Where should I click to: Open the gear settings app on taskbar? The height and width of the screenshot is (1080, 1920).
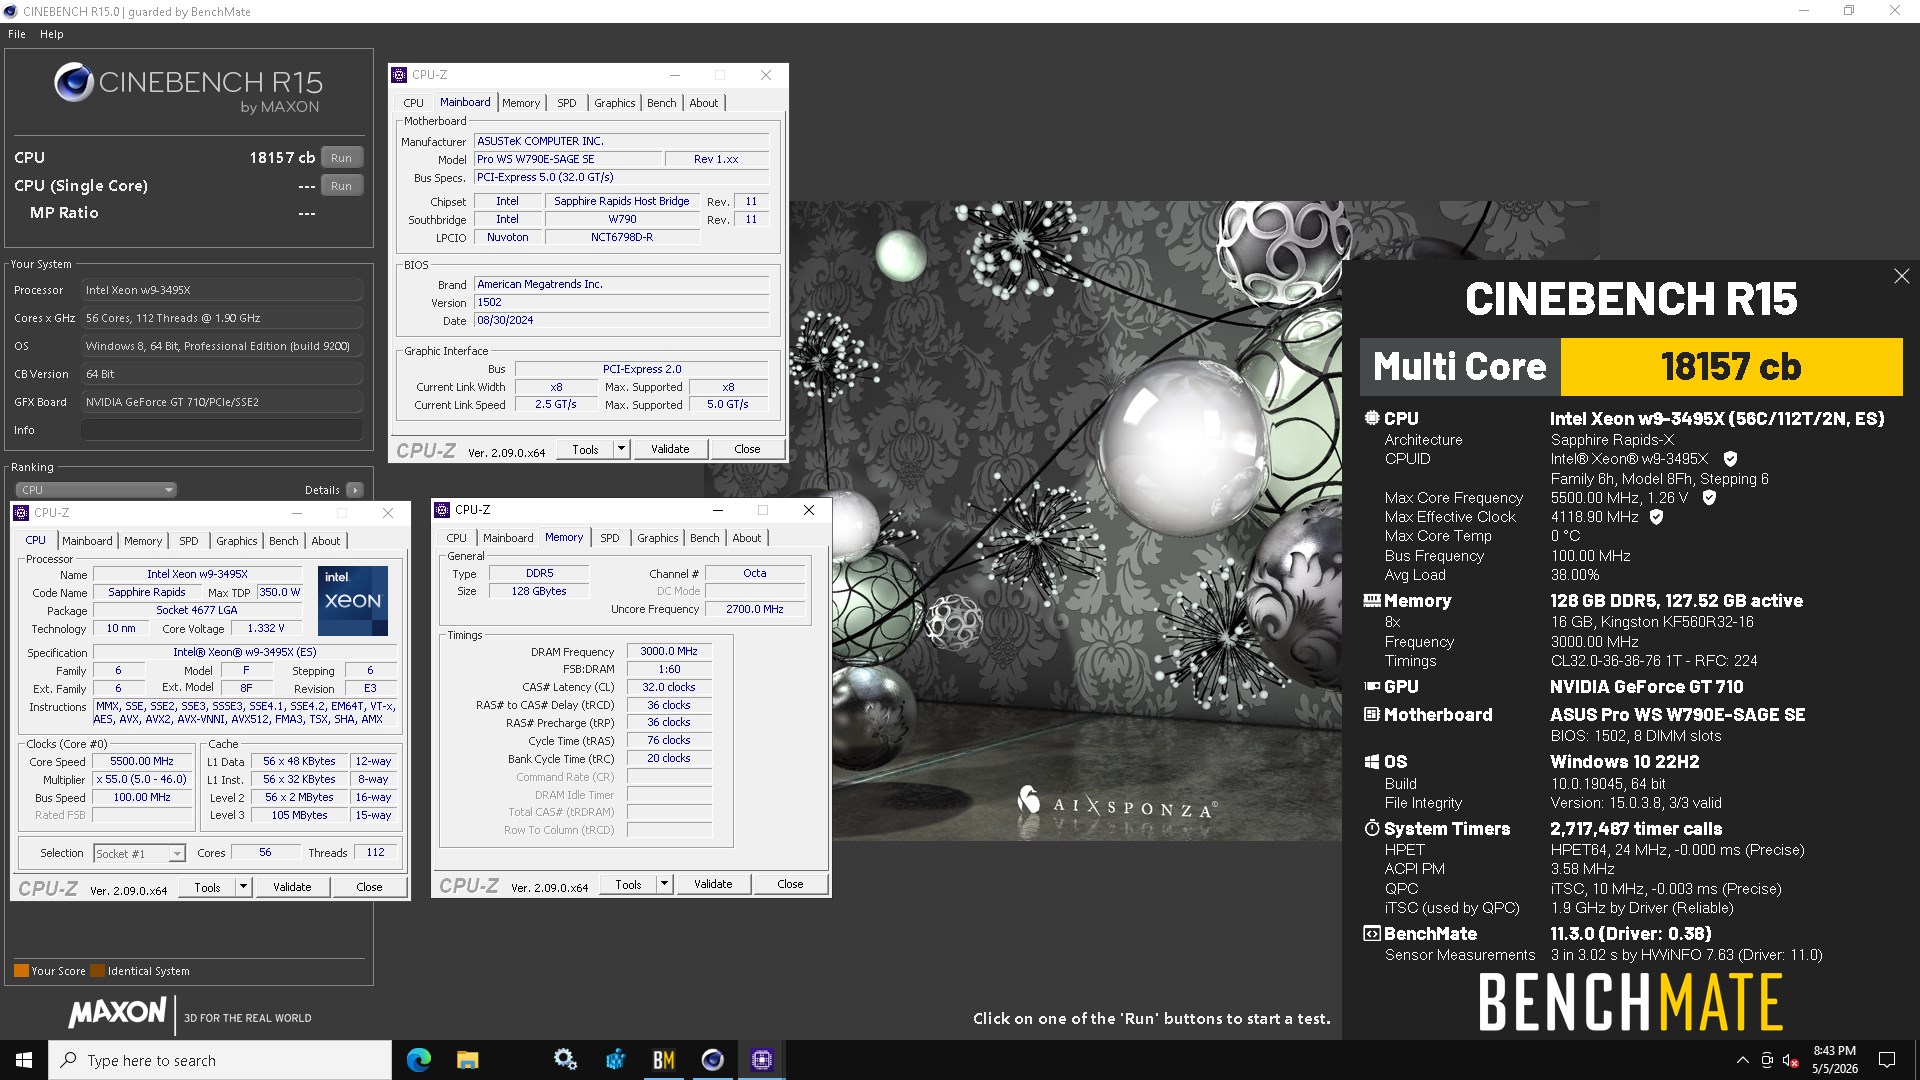[565, 1060]
